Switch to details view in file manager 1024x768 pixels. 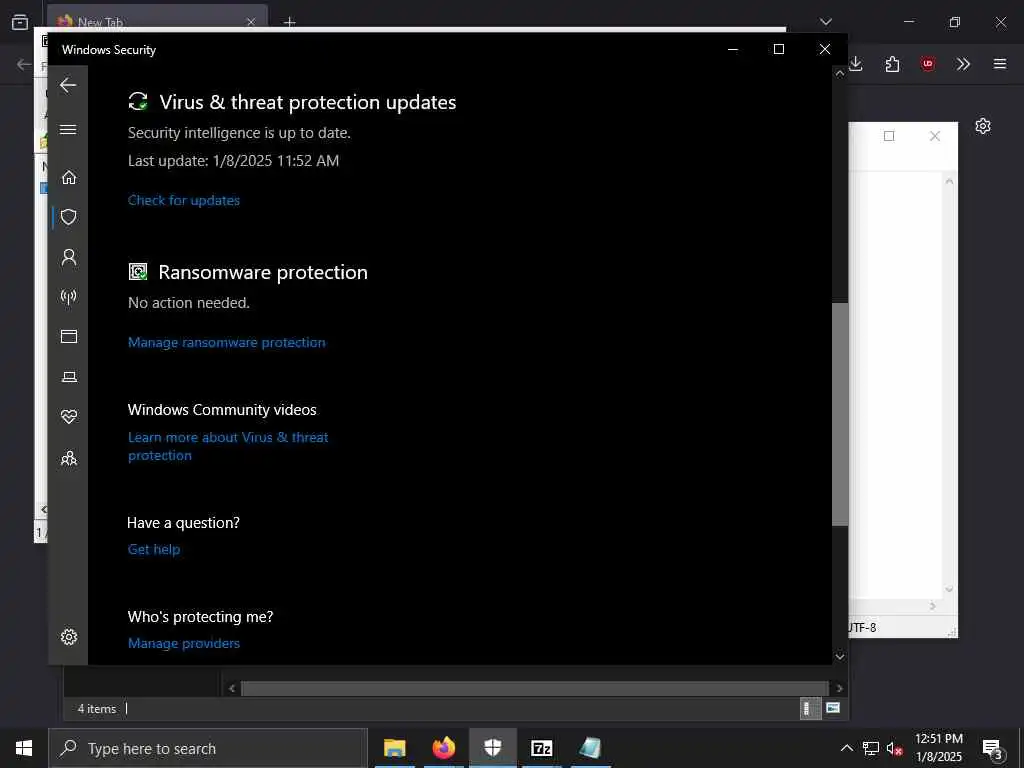pyautogui.click(x=810, y=709)
